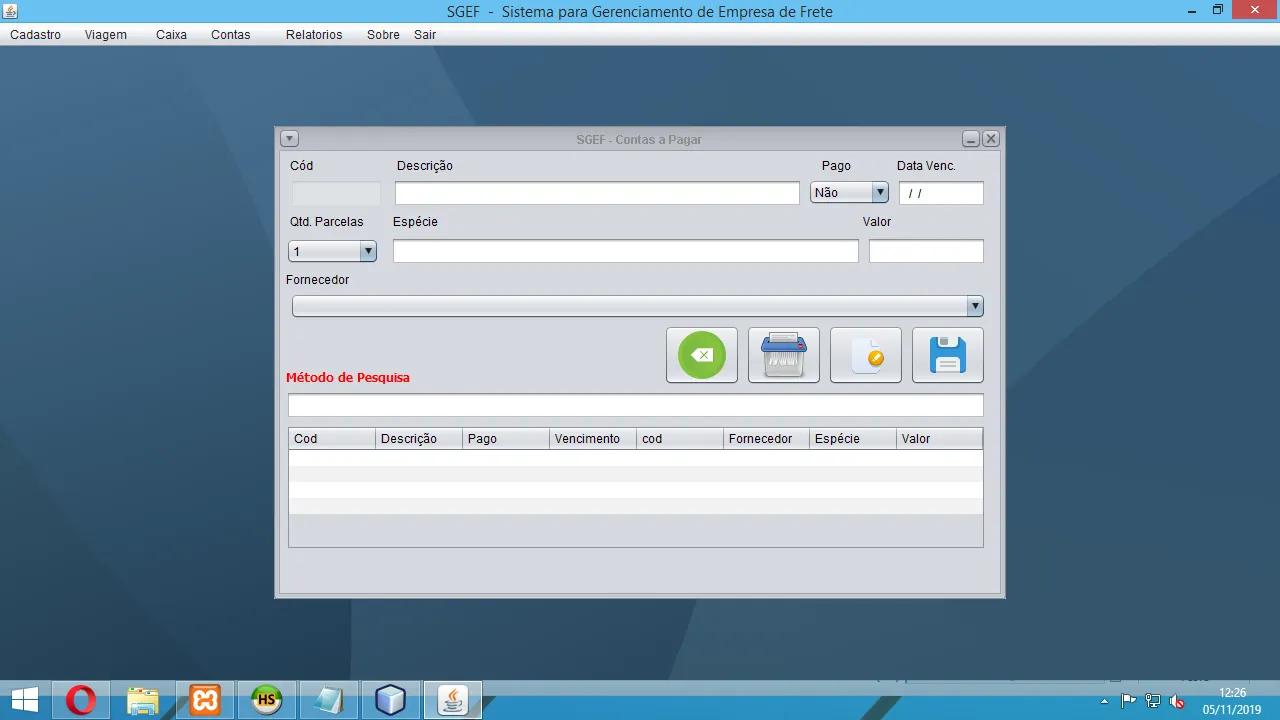1280x720 pixels.
Task: Open the Qtd. Parcelas dropdown
Action: pos(332,251)
